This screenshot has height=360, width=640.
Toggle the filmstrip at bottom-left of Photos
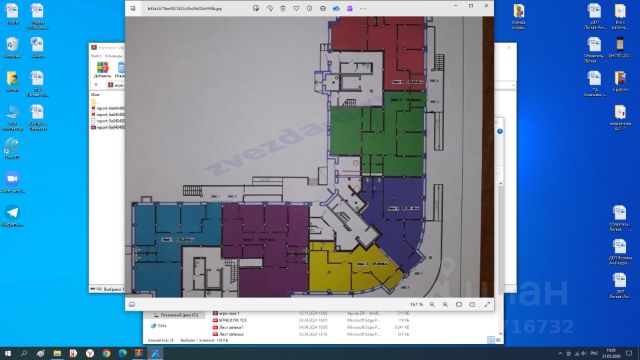point(132,304)
